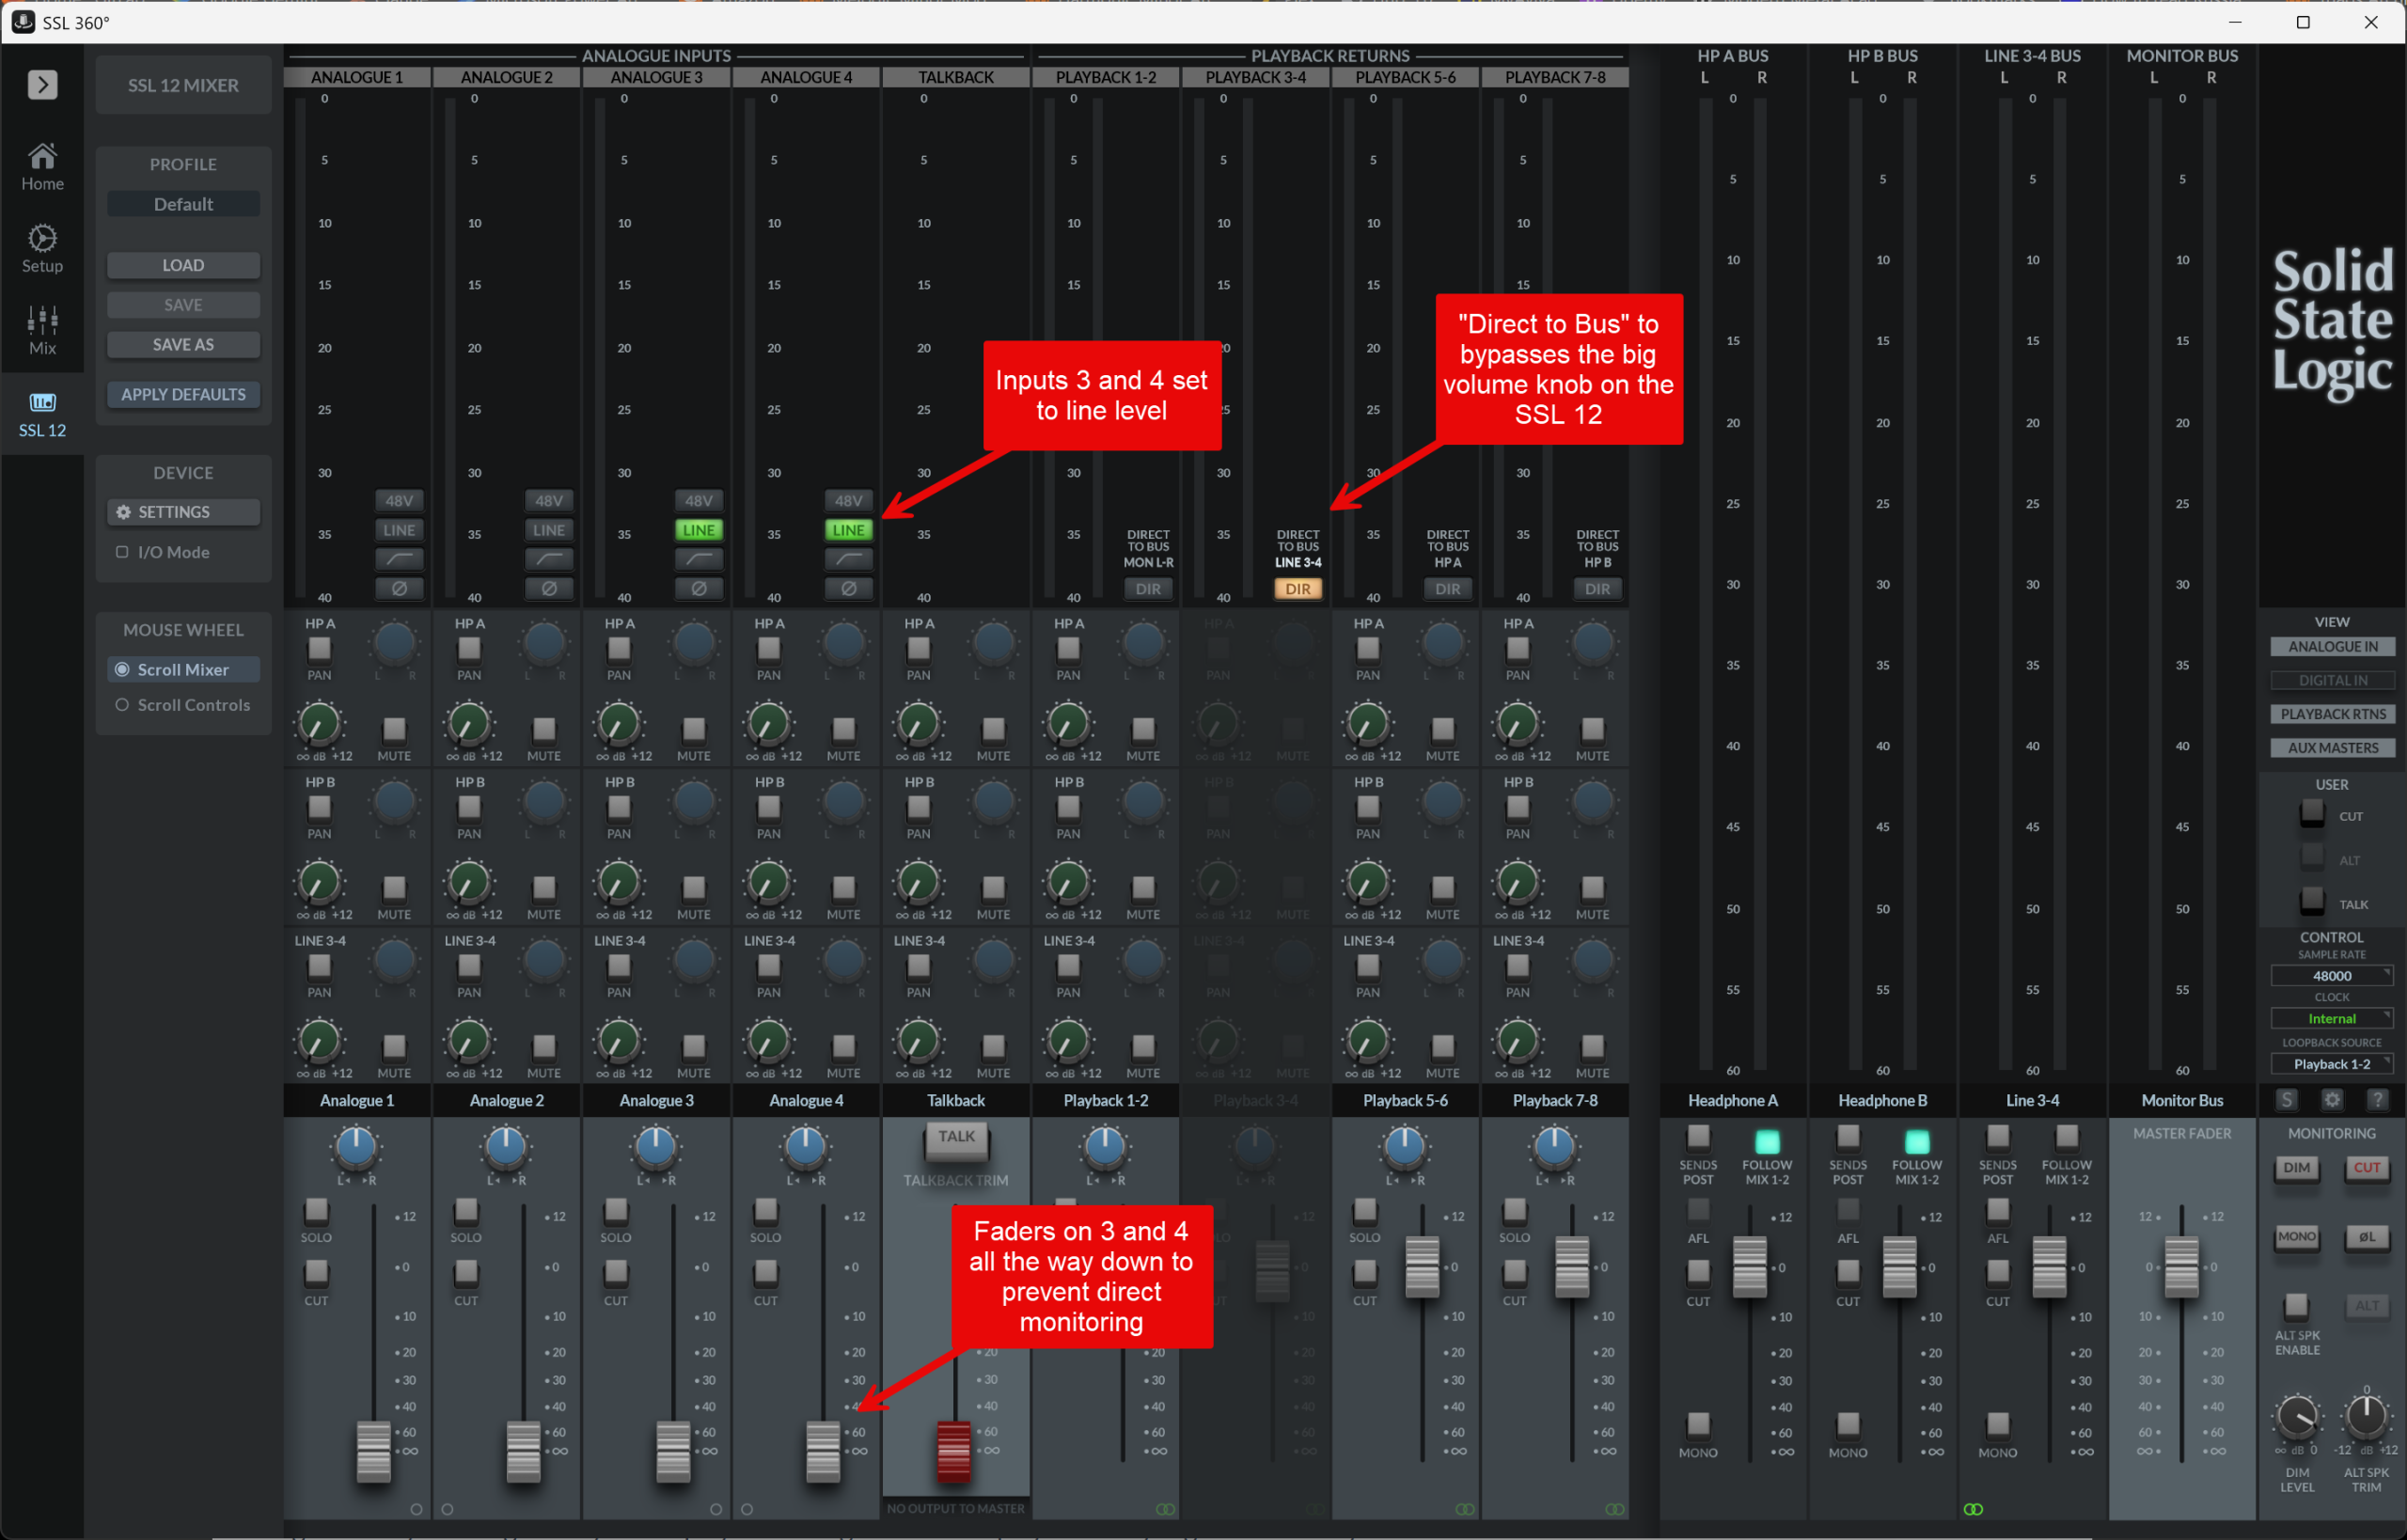The image size is (2407, 1540).
Task: Click the Analogue 1 link circle icon
Action: click(x=416, y=1509)
